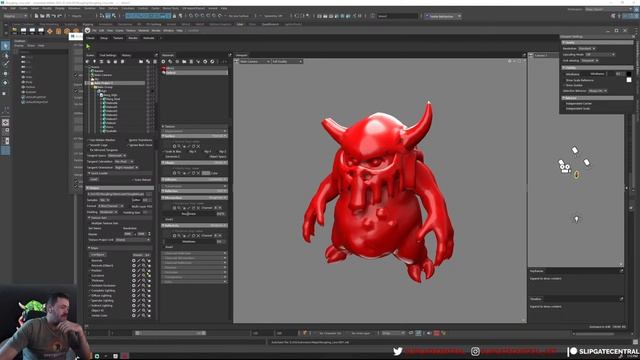Click the magnifier icon in the Curvature map row
Screen dimensions: 640x360
[144, 276]
